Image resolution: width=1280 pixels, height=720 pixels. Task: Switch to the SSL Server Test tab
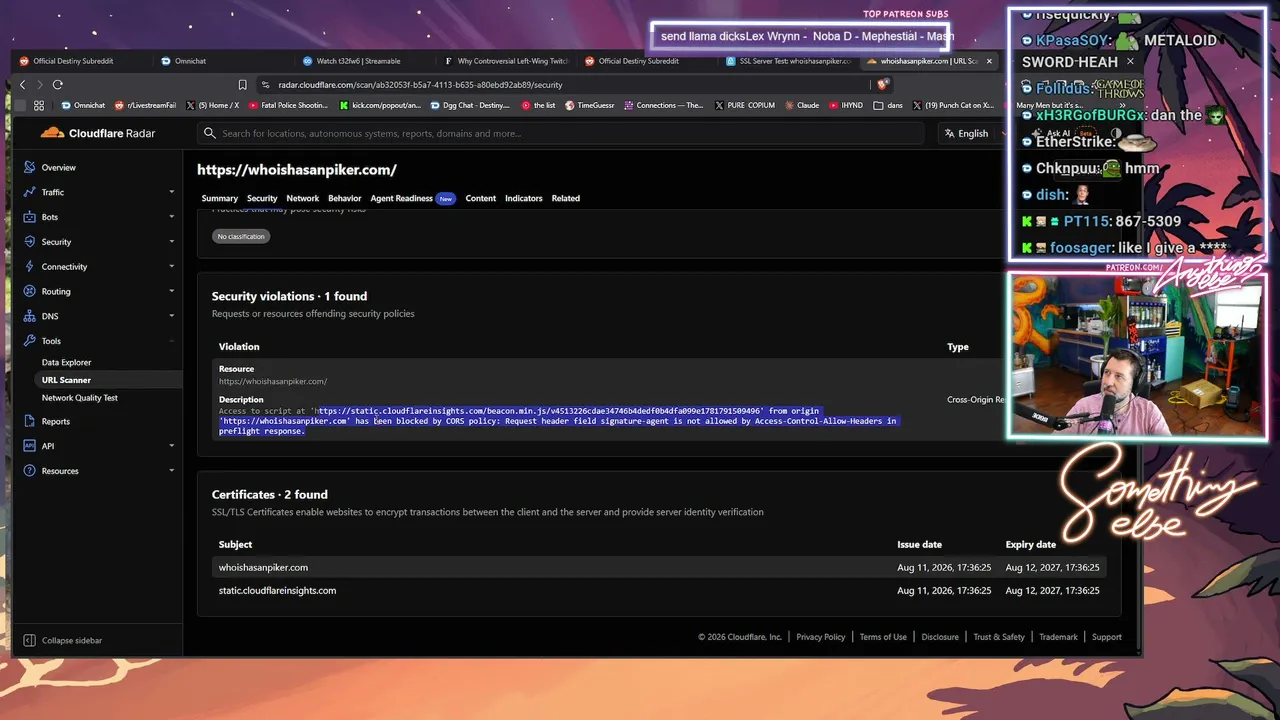[x=790, y=61]
